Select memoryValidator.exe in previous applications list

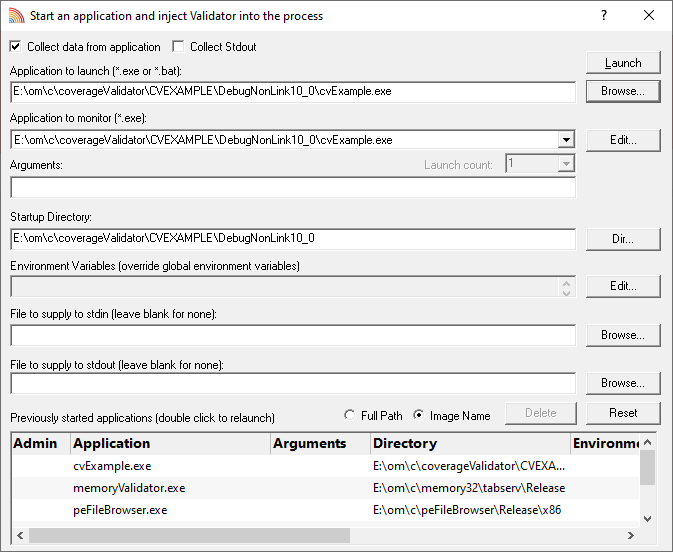click(129, 488)
